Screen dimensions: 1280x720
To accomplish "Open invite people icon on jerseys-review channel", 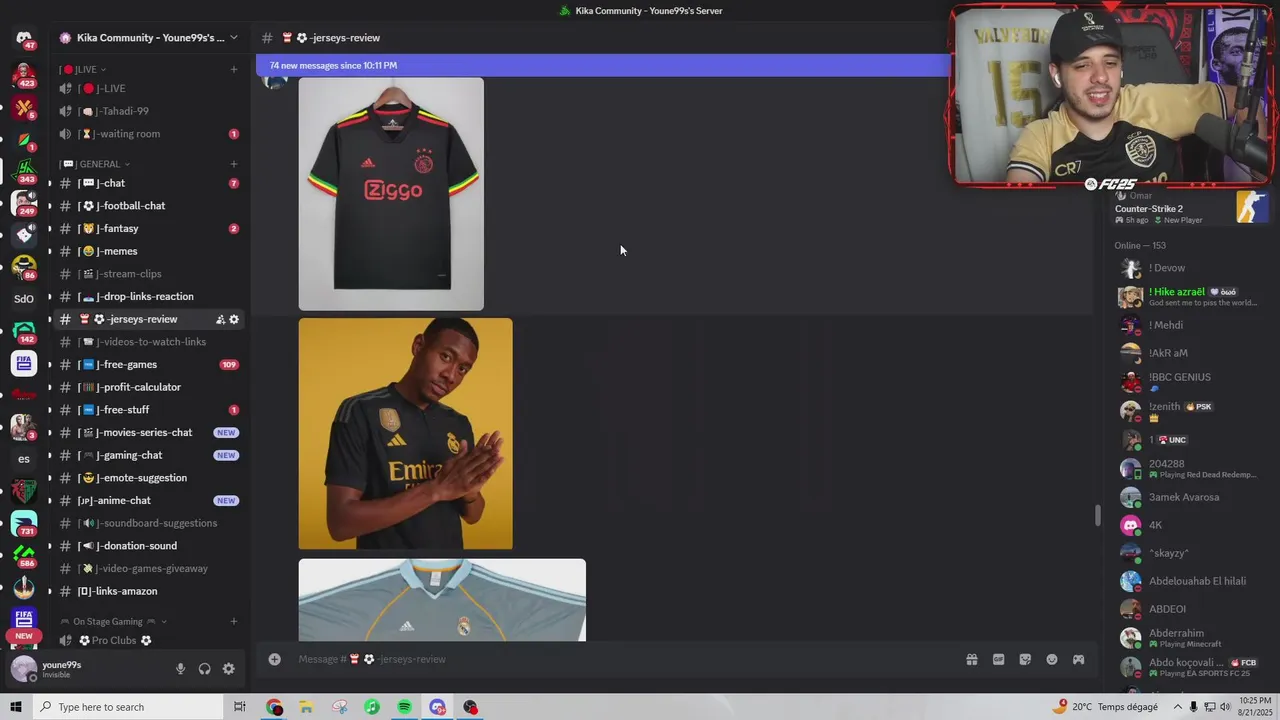I will coord(220,320).
